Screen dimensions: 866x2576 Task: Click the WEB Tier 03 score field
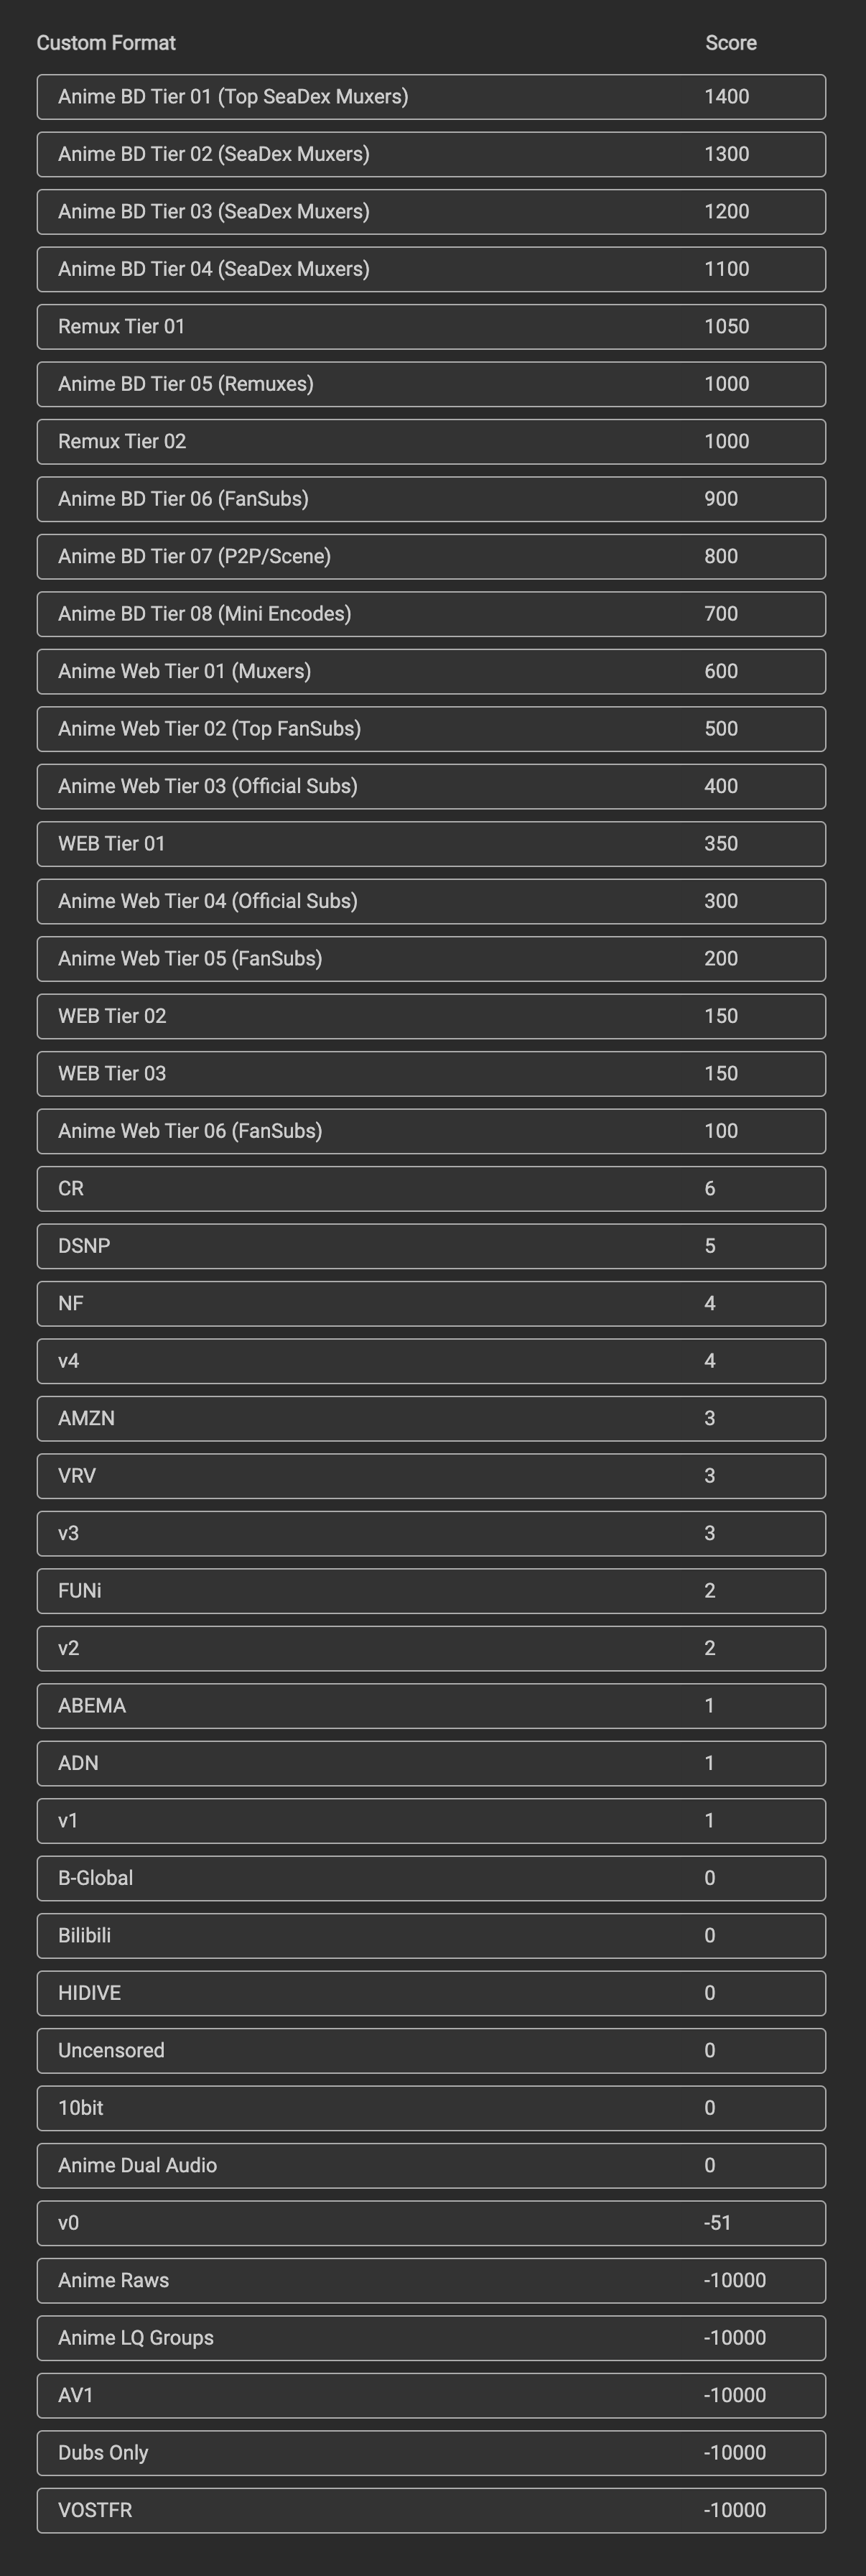pos(721,1074)
